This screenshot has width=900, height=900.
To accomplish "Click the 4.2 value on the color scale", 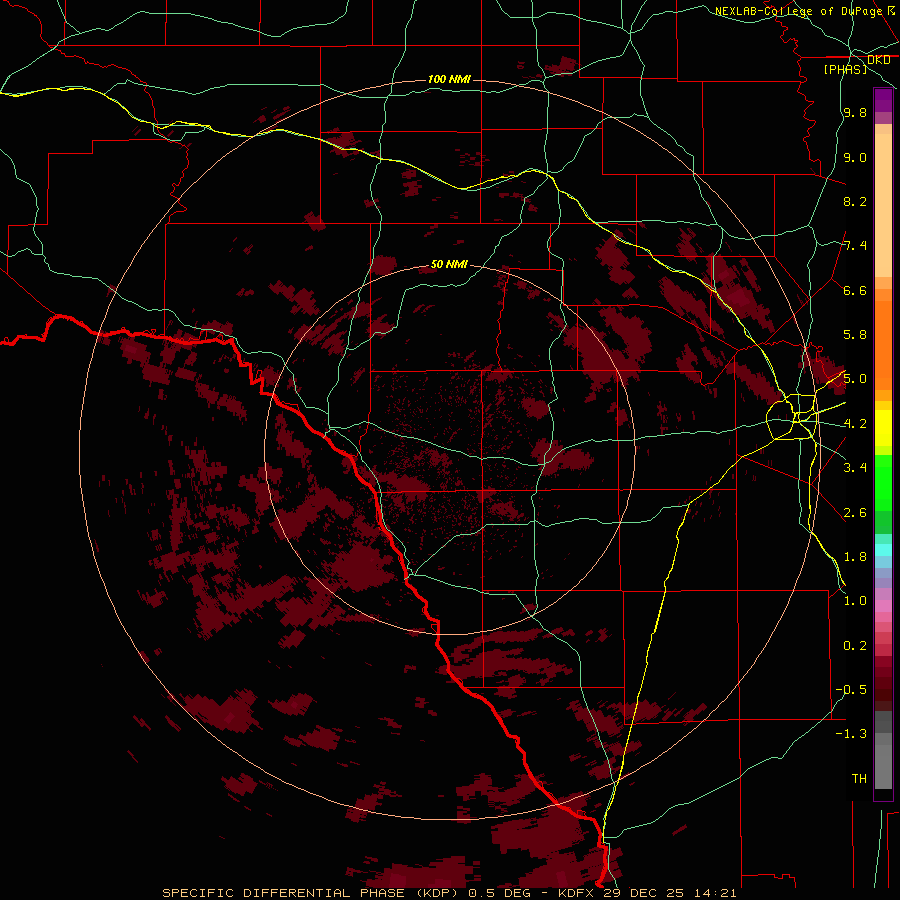I will pos(855,424).
